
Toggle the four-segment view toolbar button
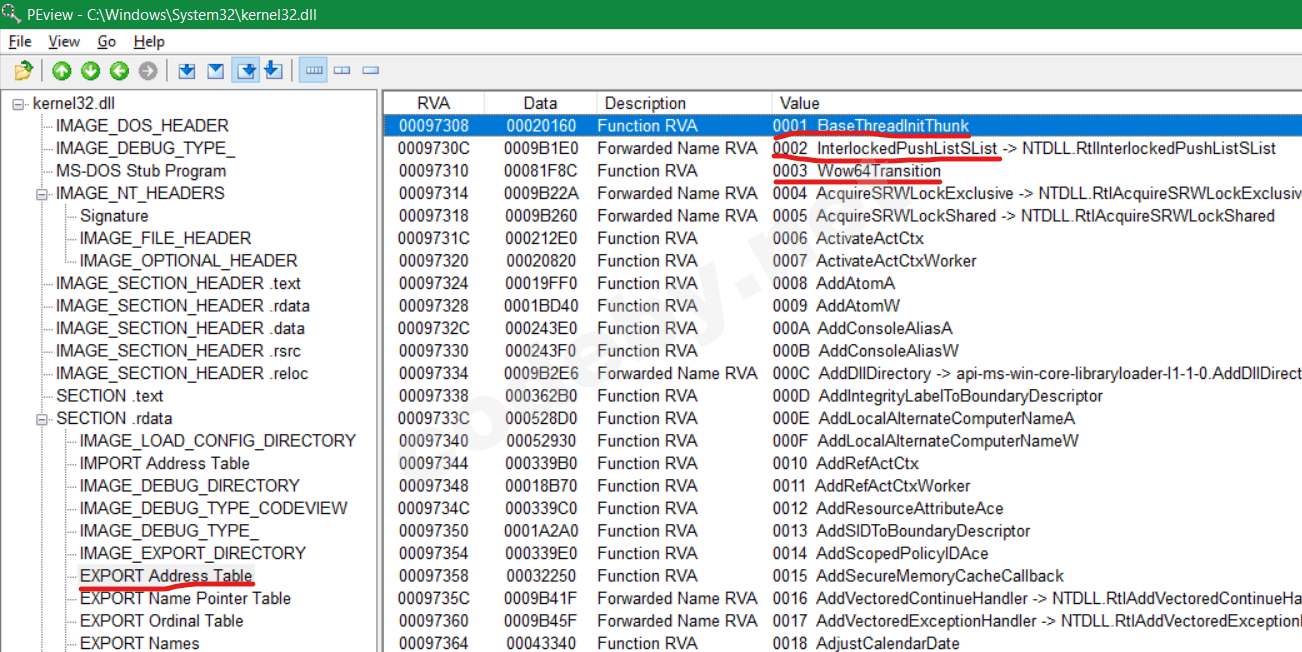click(313, 71)
